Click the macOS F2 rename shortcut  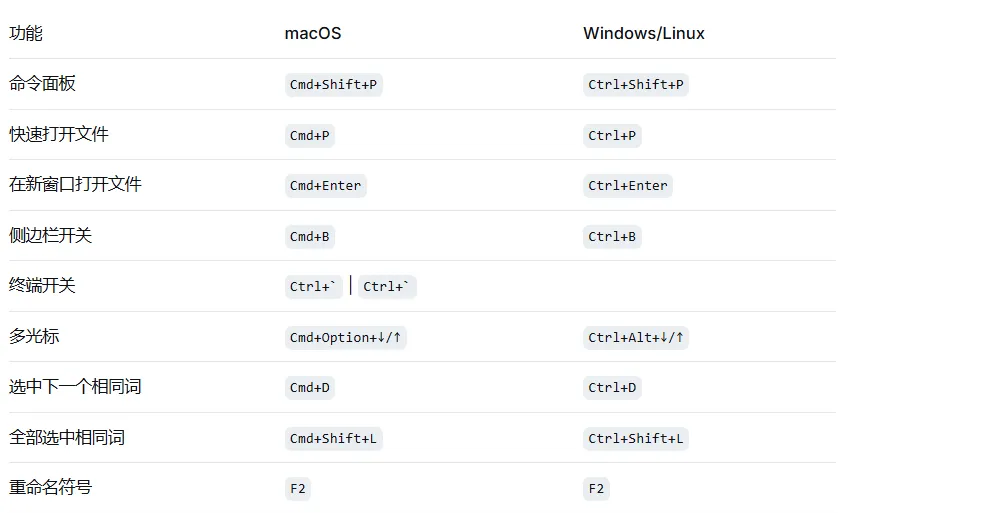coord(297,489)
